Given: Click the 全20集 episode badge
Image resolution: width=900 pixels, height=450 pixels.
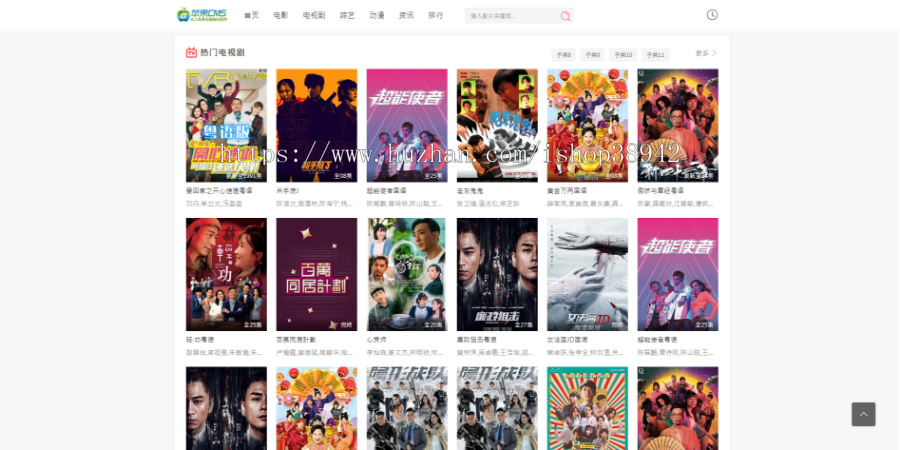Looking at the screenshot, I should click(x=435, y=325).
